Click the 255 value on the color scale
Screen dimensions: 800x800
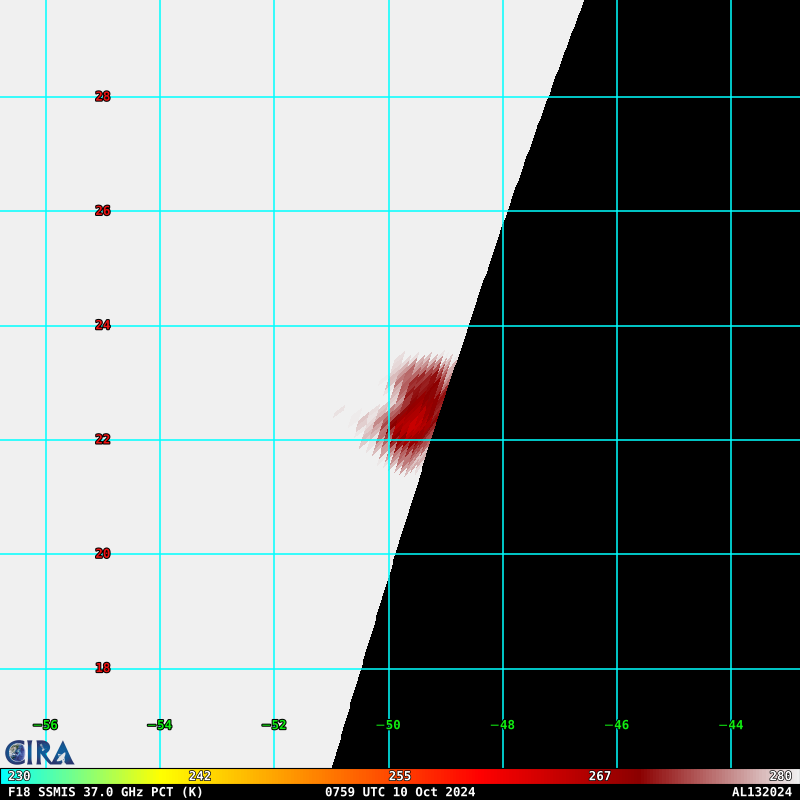pos(400,776)
